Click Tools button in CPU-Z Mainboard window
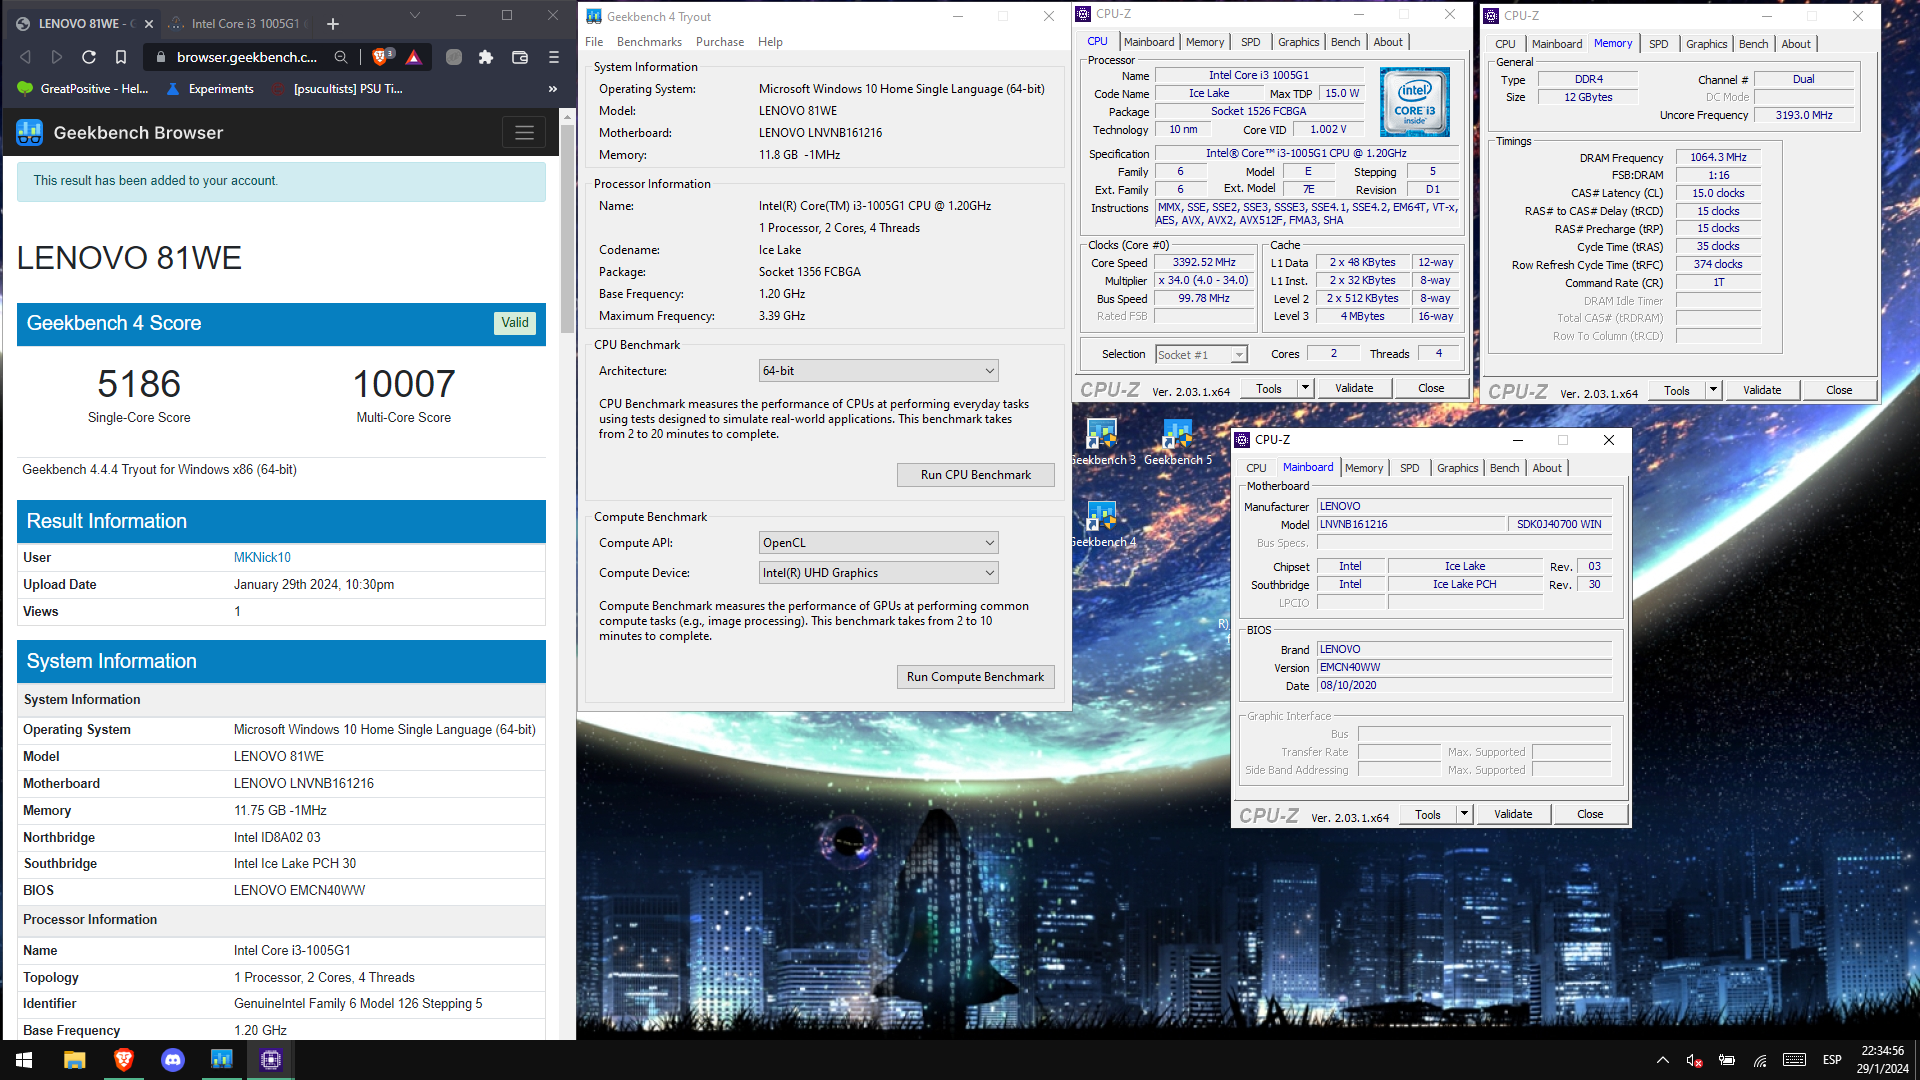1920x1080 pixels. coord(1428,814)
